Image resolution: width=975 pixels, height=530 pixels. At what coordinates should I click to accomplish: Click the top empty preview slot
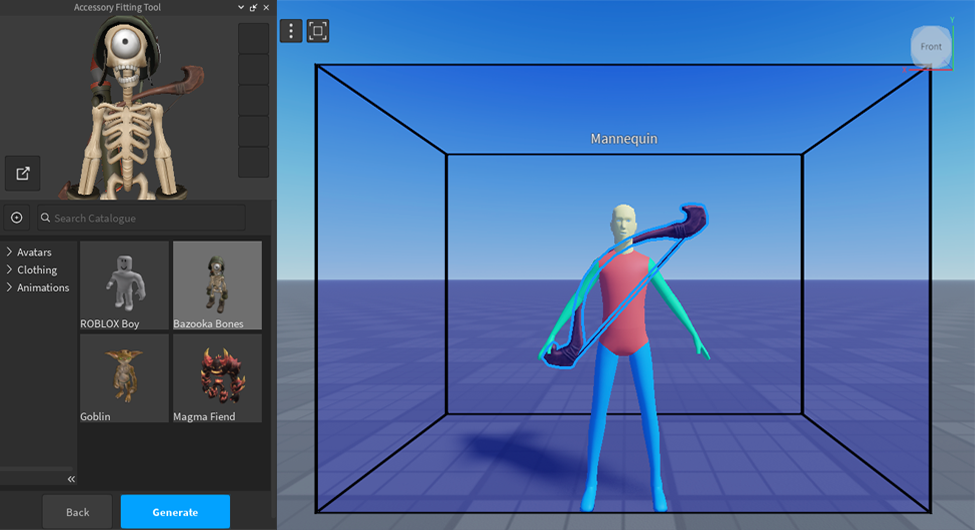pyautogui.click(x=253, y=39)
